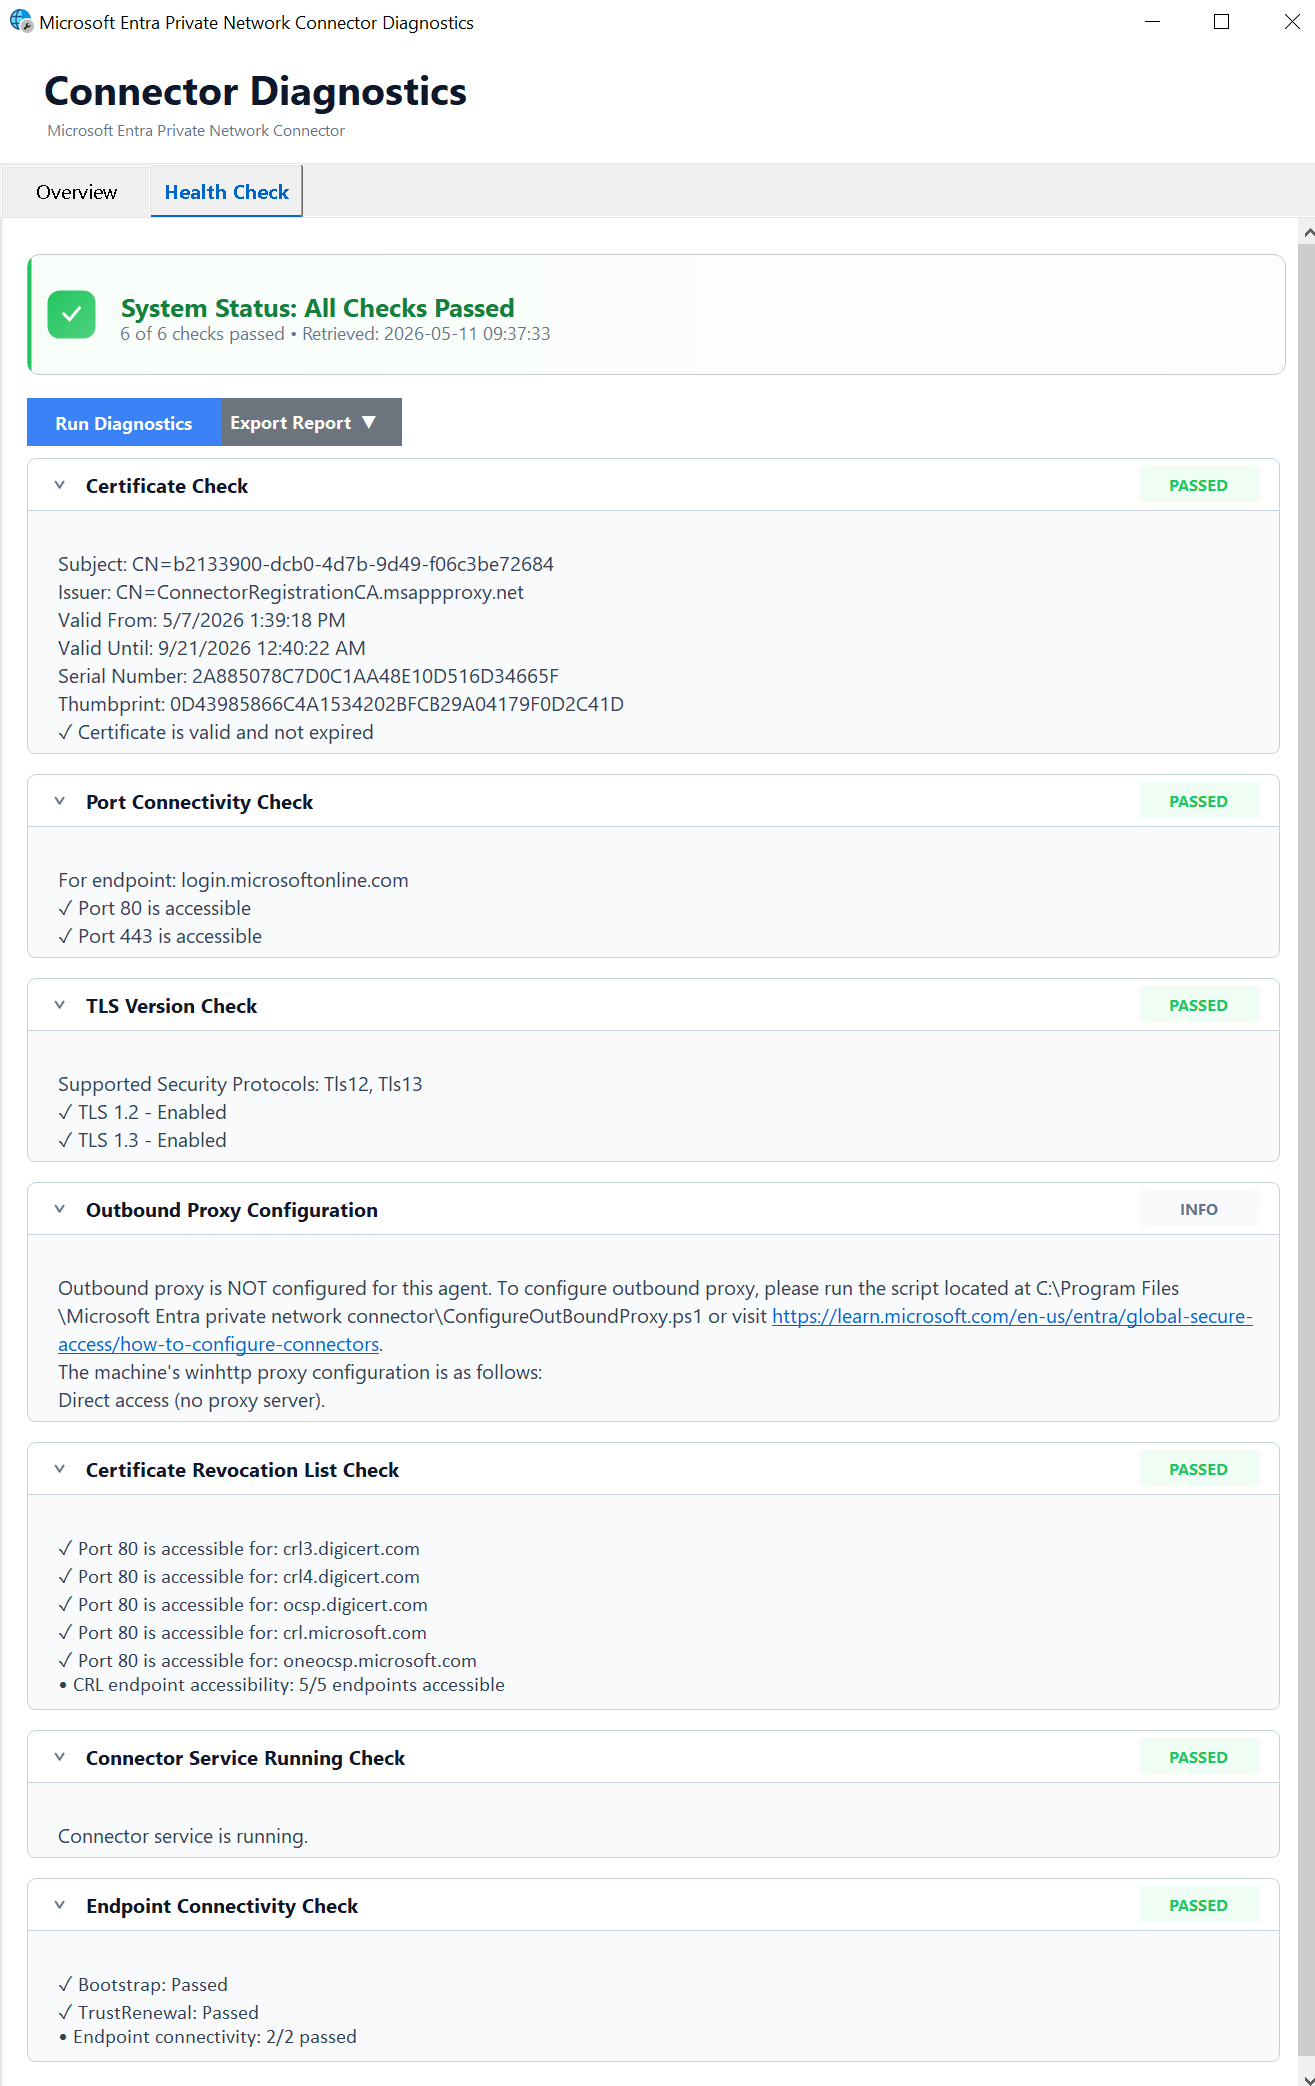Click the app globe icon in title bar

[20, 21]
